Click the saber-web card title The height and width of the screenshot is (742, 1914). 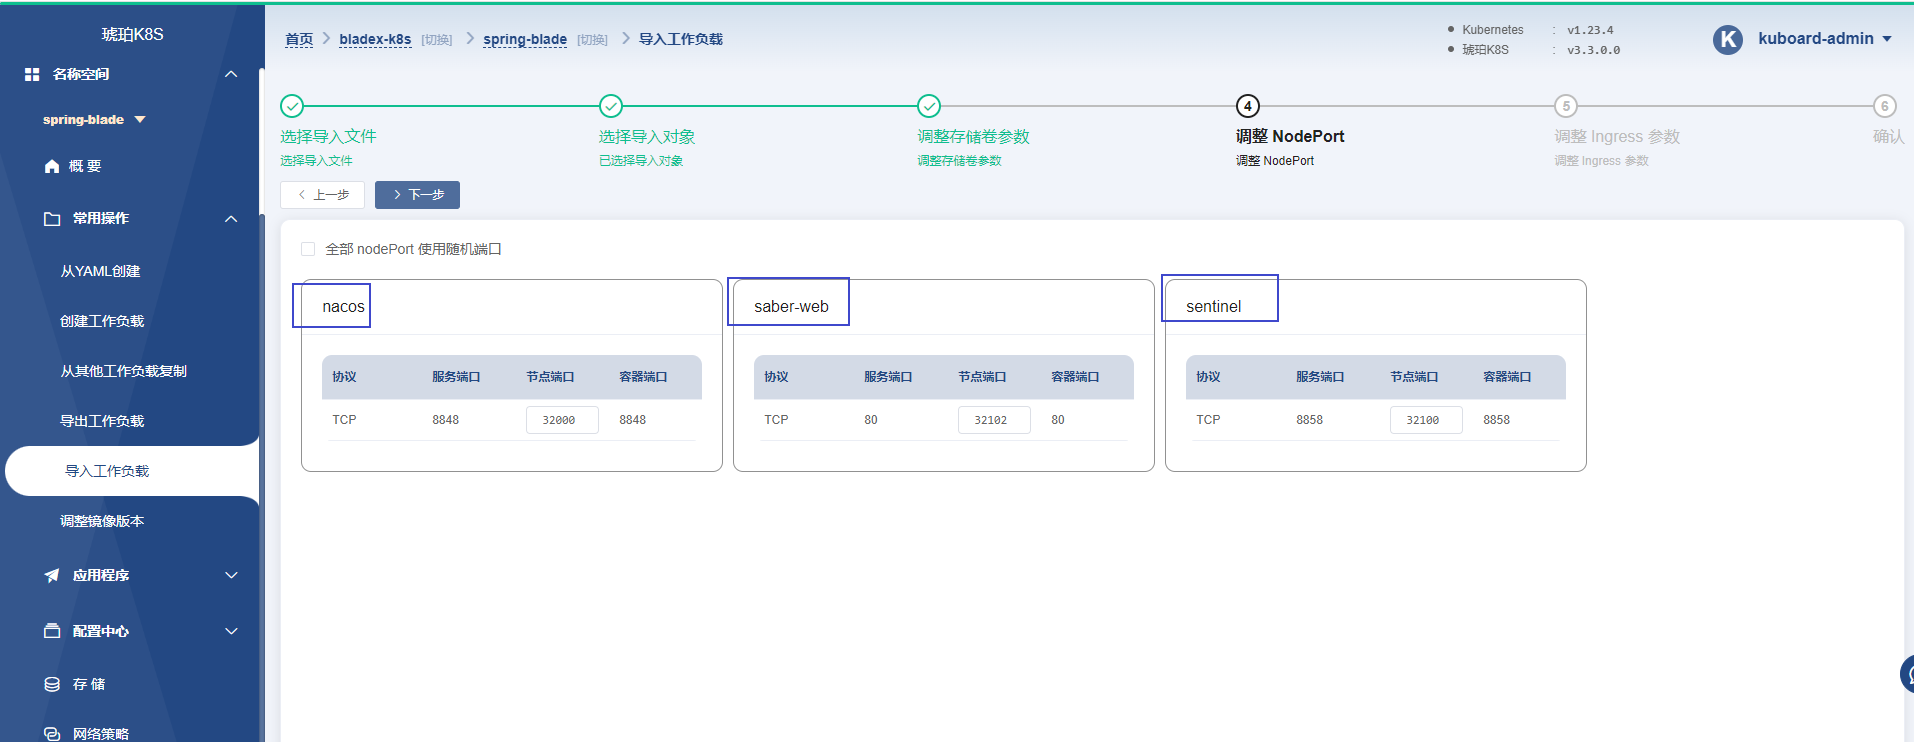coord(791,306)
